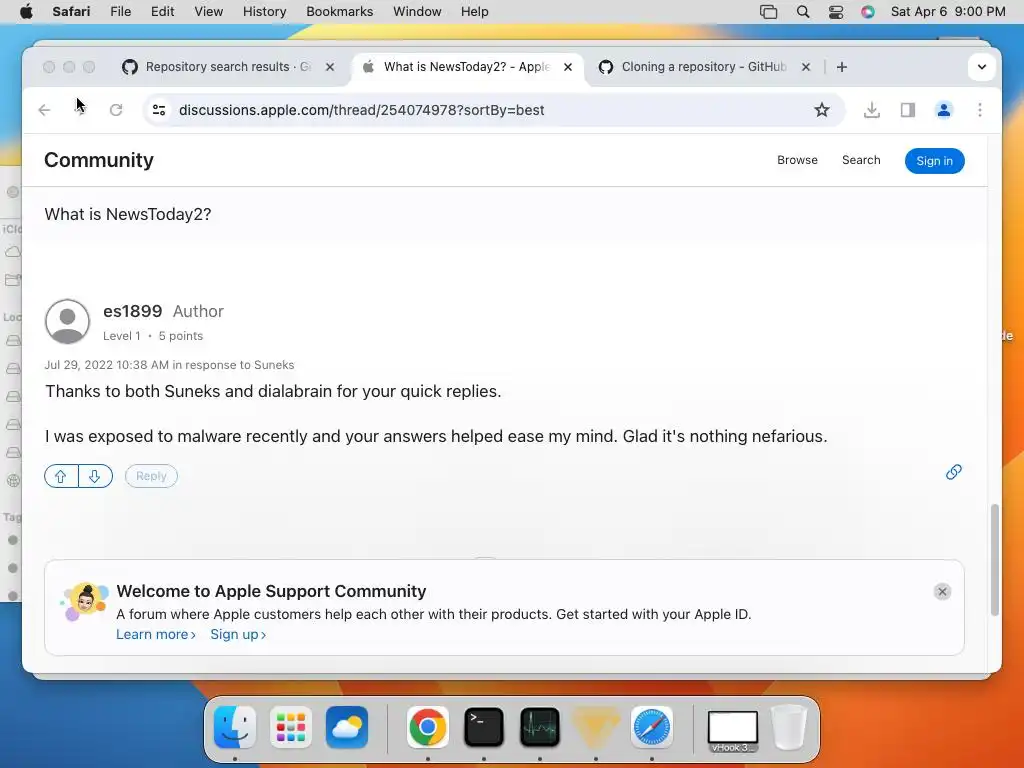Open the Learn more link
The image size is (1024, 768).
pyautogui.click(x=155, y=634)
